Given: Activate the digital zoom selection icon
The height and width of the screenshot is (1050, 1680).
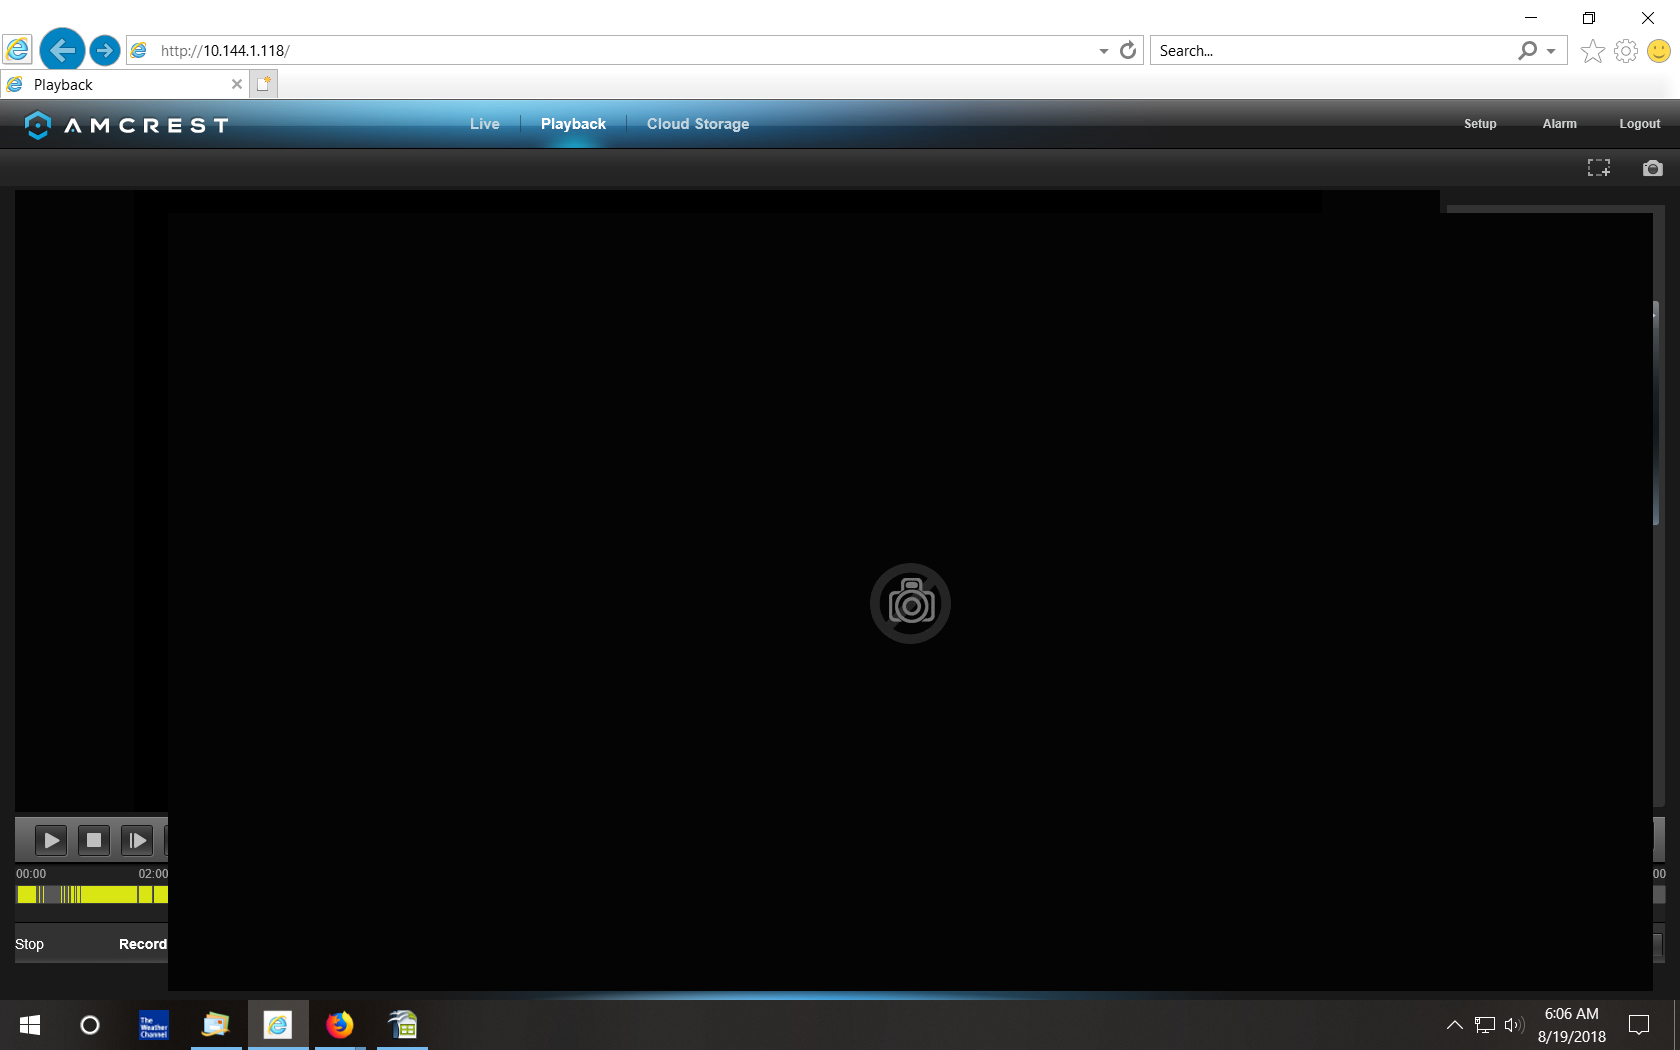Looking at the screenshot, I should pos(1599,168).
